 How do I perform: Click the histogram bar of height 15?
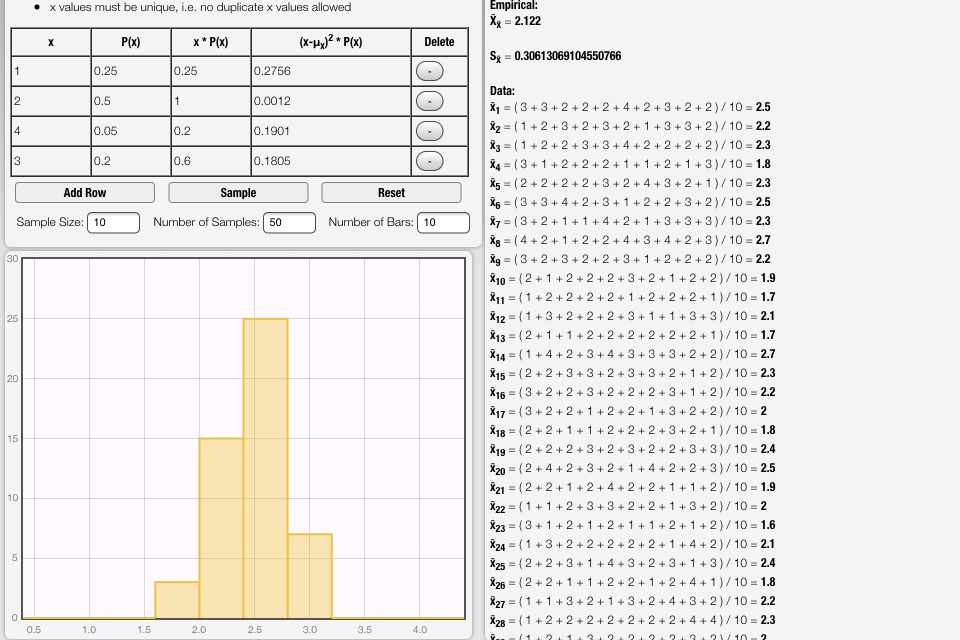(x=221, y=529)
